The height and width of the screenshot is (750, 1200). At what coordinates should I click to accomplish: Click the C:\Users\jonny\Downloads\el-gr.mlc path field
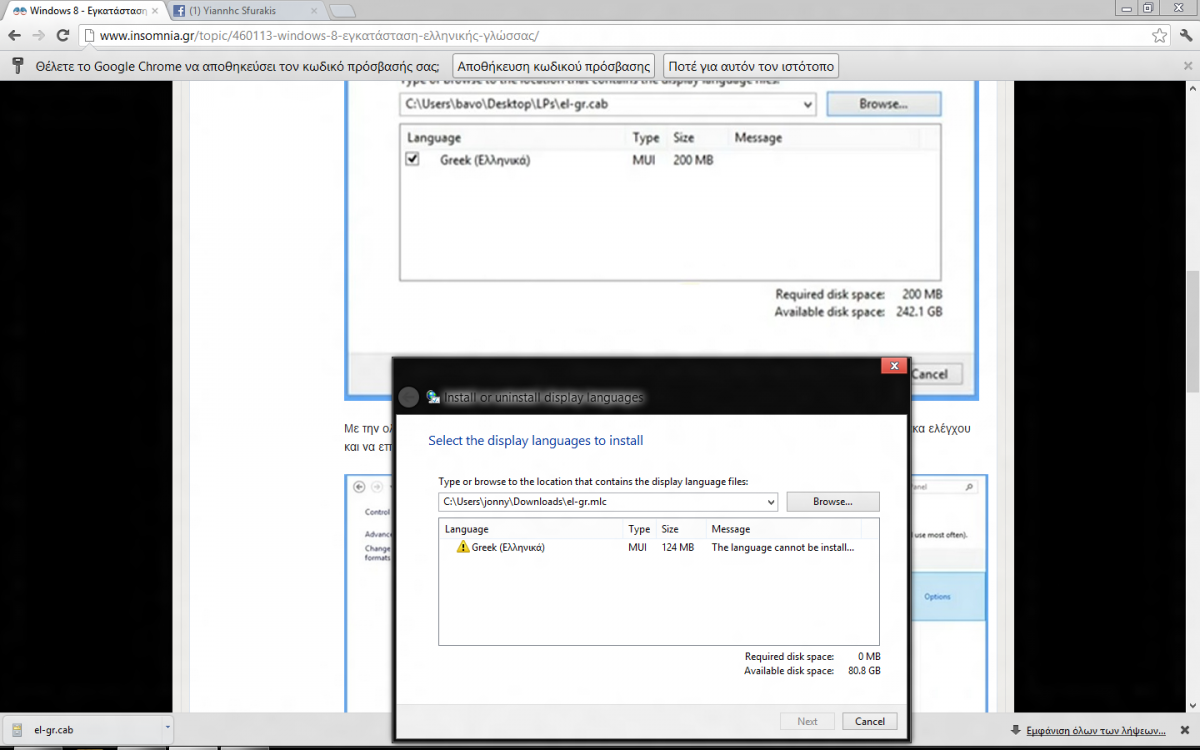coord(608,501)
